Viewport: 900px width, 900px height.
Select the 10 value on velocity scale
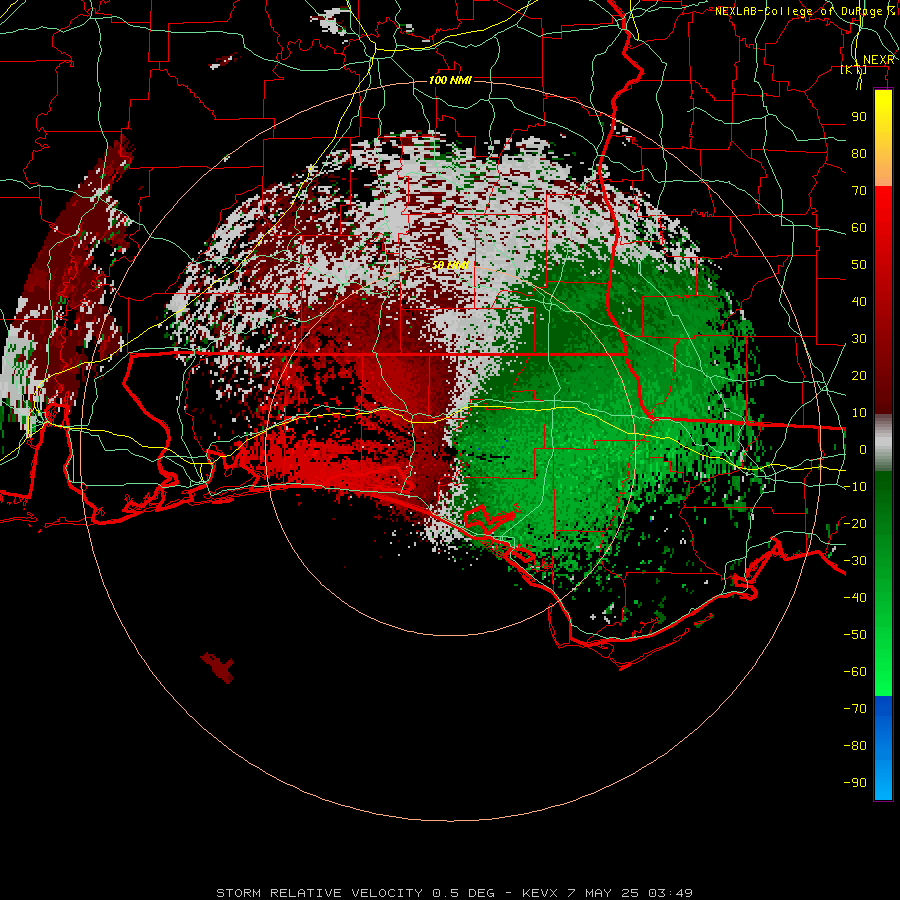coord(859,413)
